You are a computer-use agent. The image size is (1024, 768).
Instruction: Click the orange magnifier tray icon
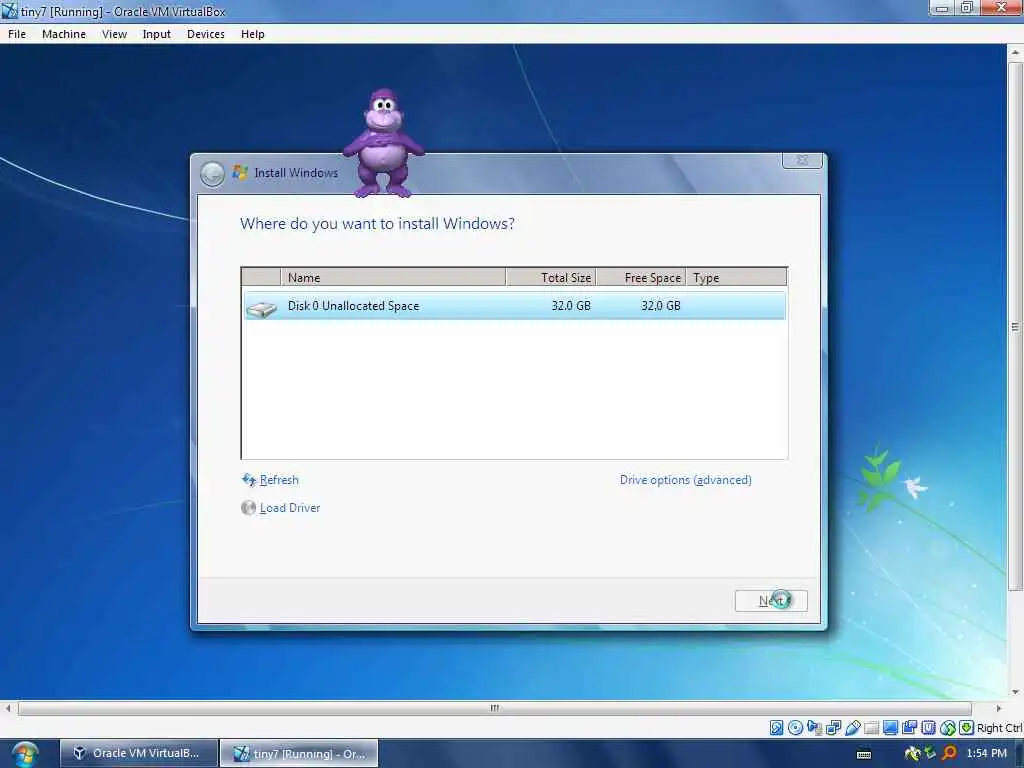click(949, 753)
